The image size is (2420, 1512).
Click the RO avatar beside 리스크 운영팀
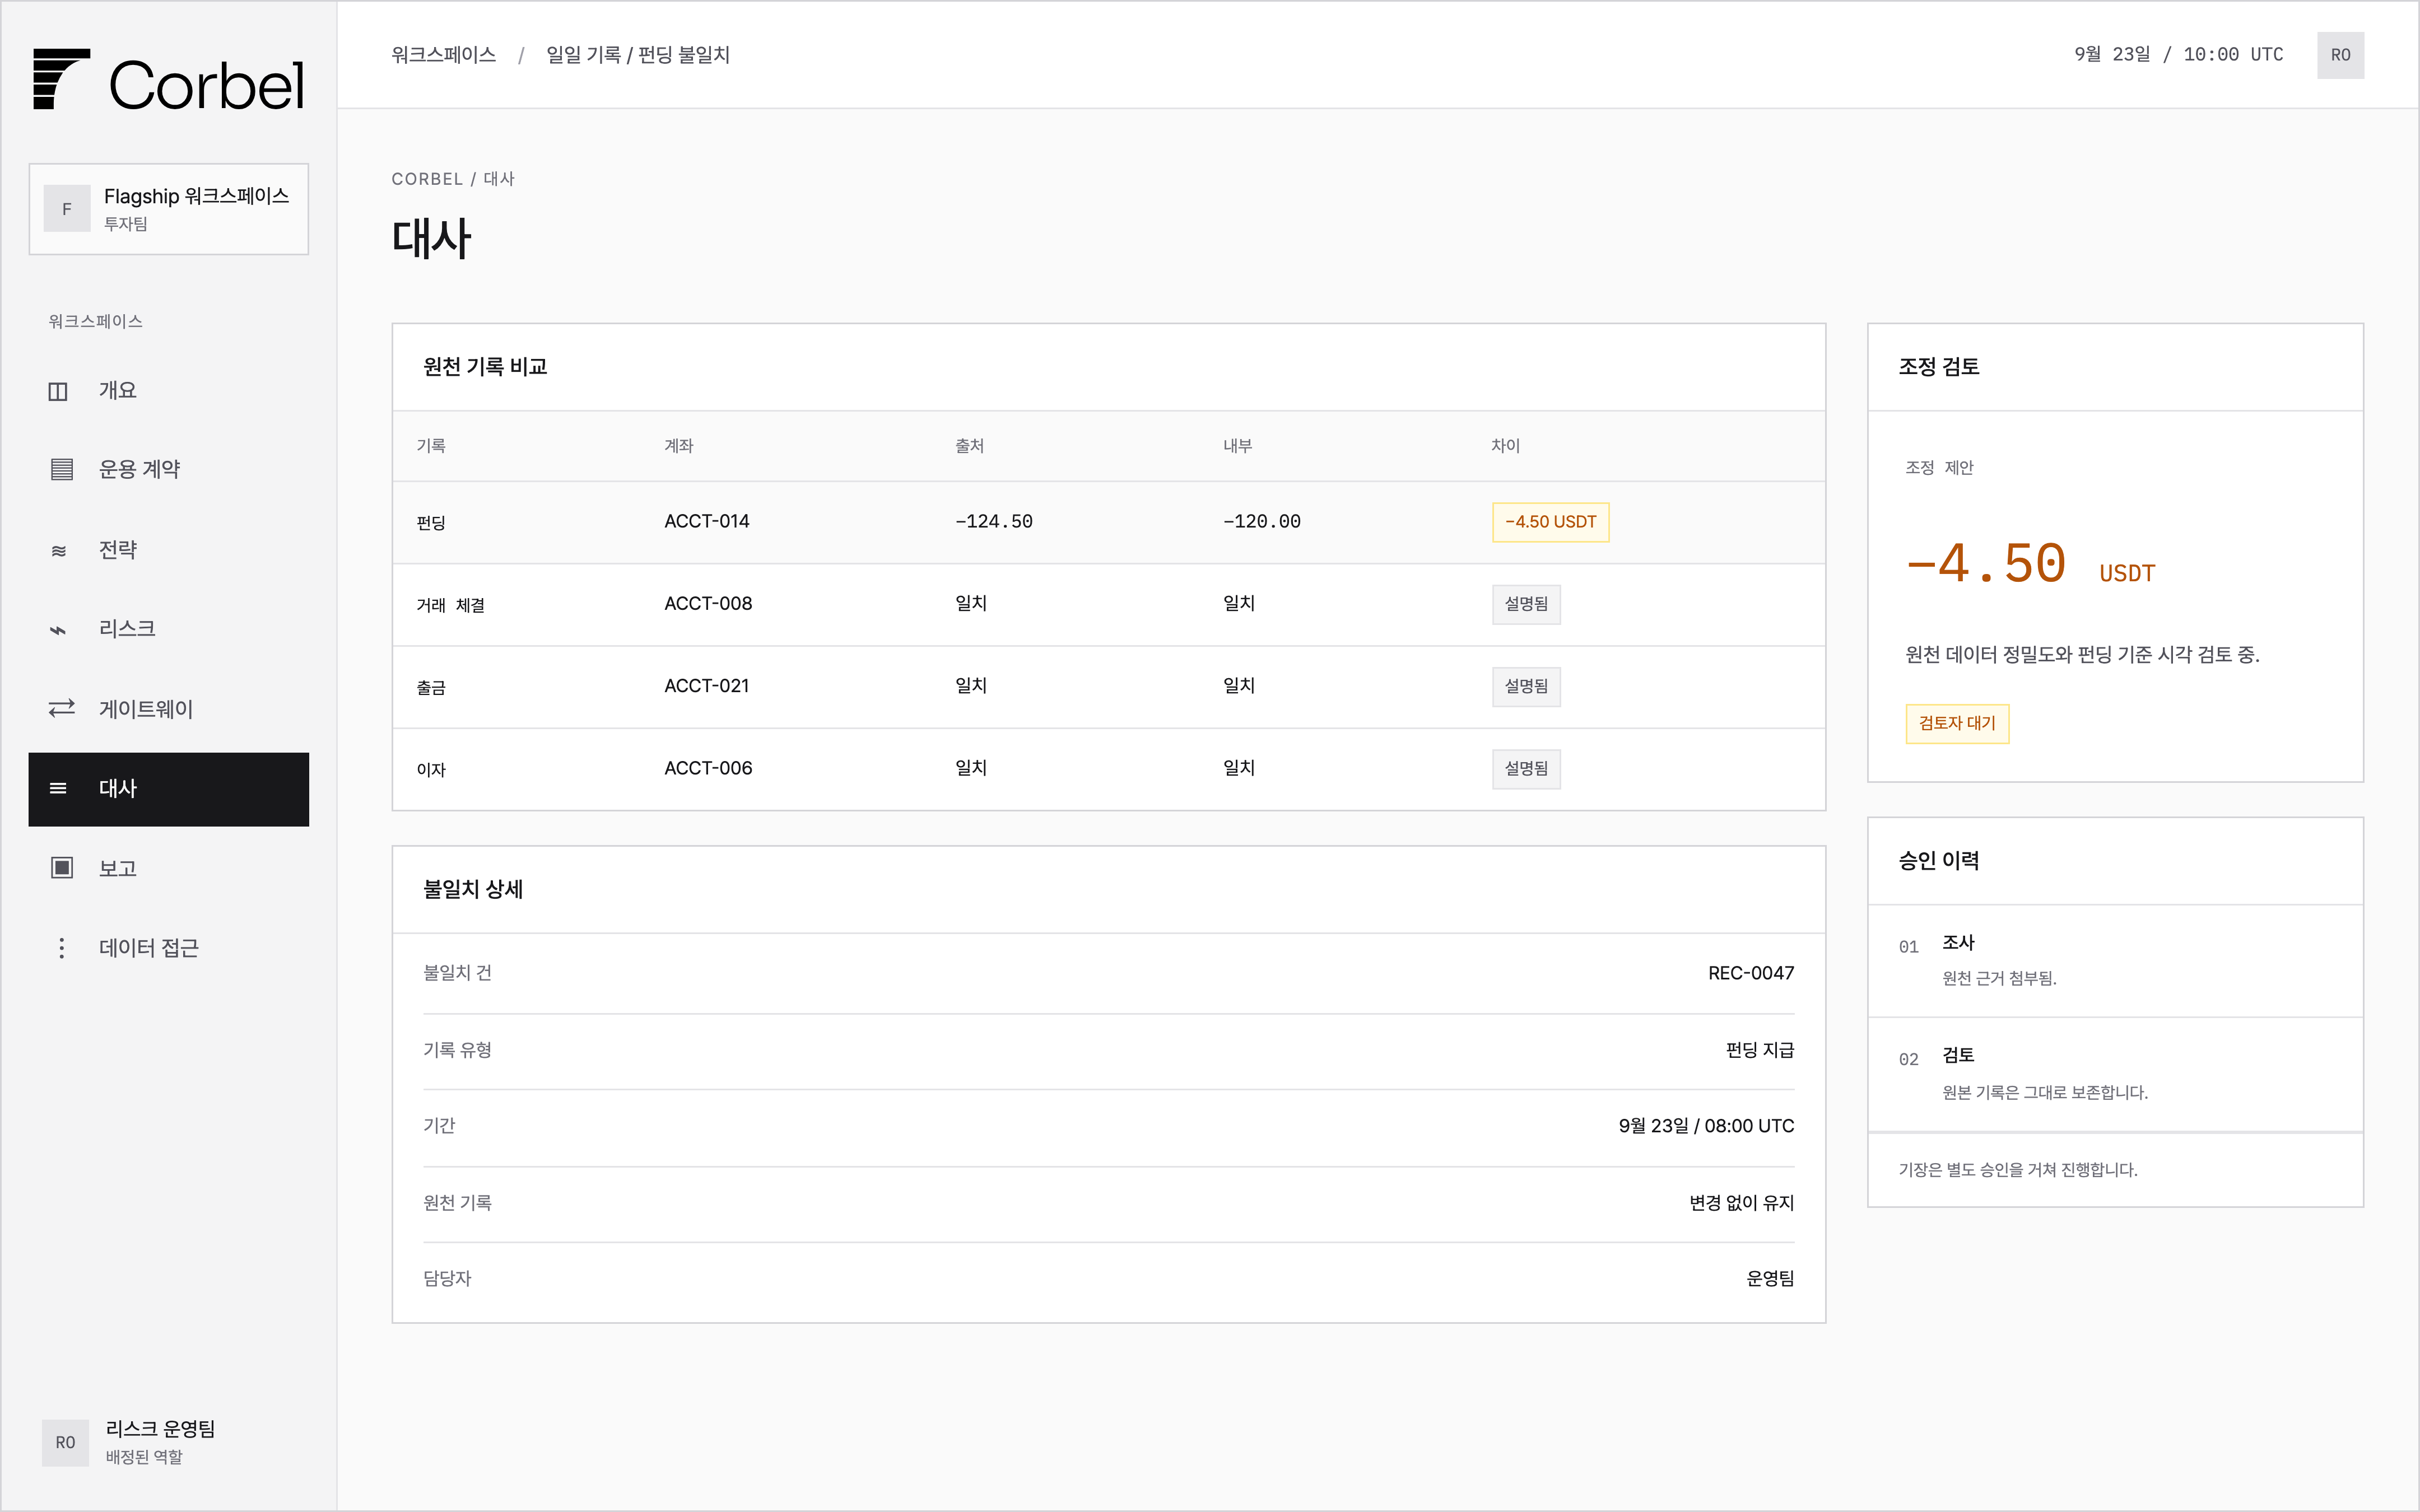point(65,1442)
